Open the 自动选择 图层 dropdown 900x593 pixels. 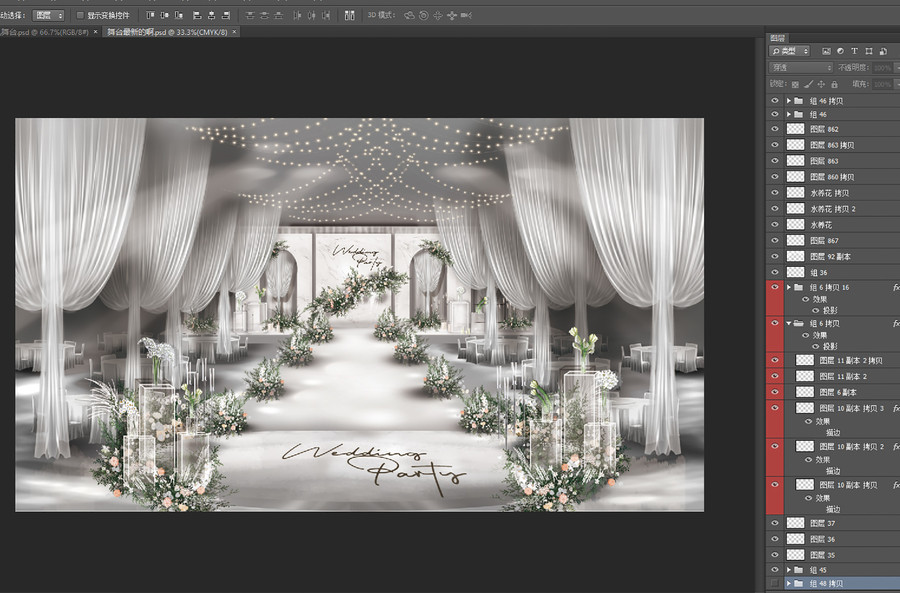[49, 15]
